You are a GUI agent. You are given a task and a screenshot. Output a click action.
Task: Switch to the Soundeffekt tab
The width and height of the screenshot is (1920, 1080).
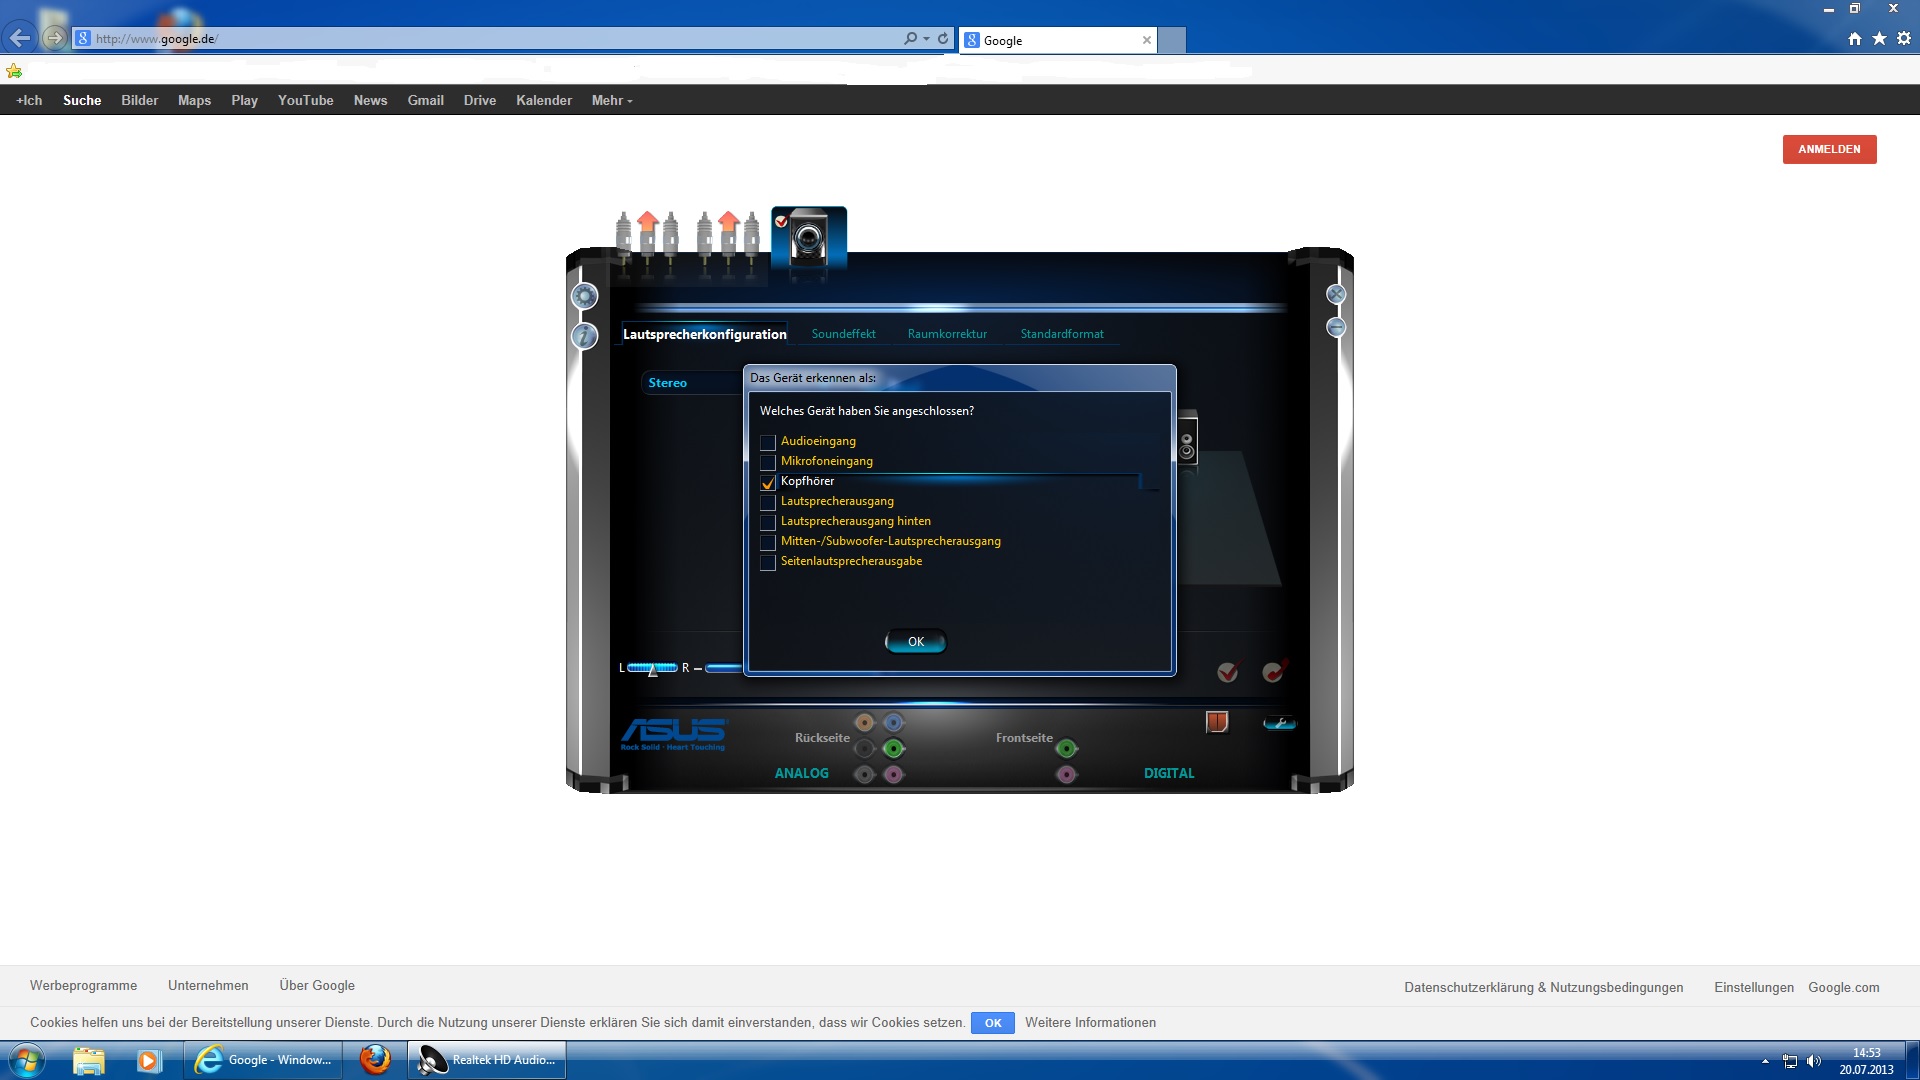[x=843, y=334]
